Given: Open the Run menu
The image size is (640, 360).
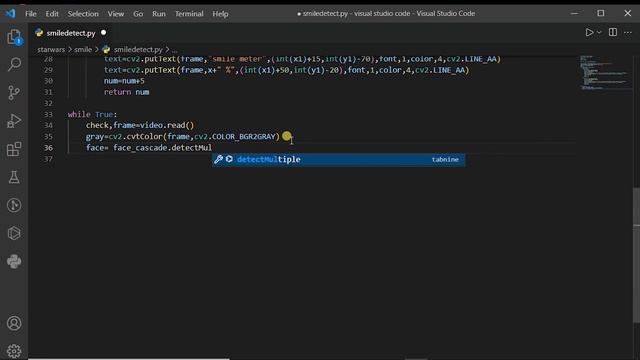Looking at the screenshot, I should click(x=159, y=14).
